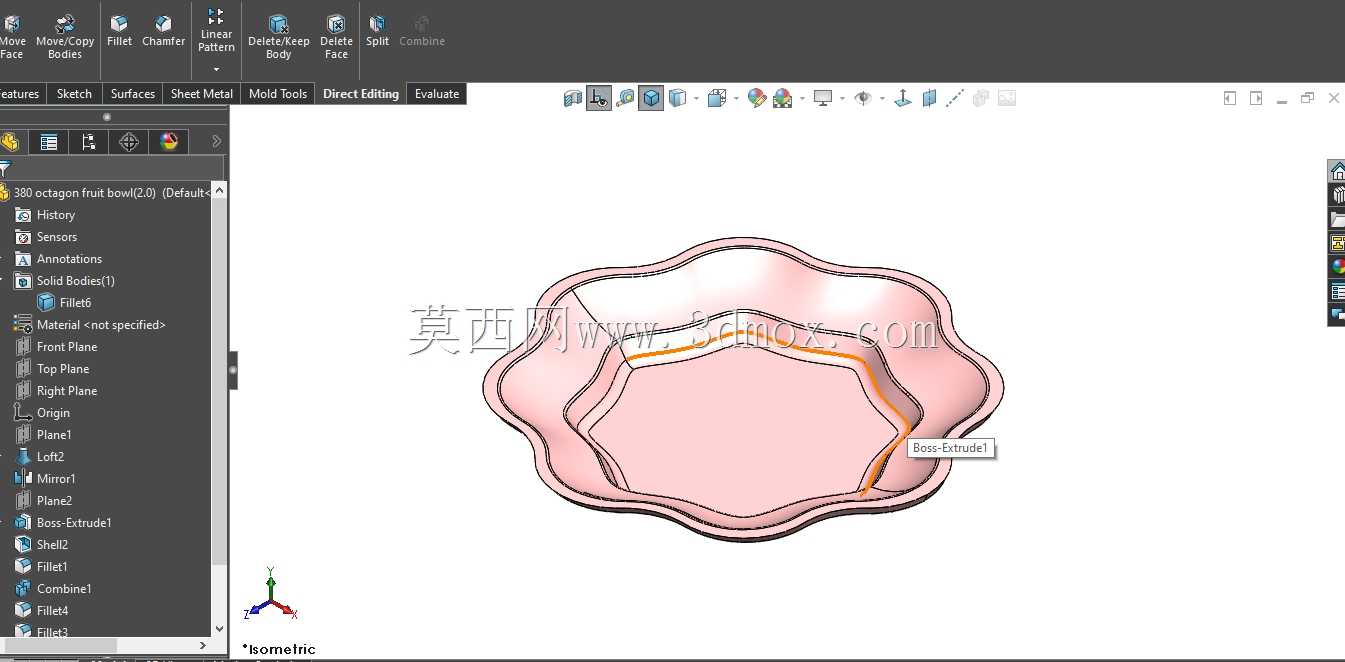
Task: Open the Edit Appearance tool
Action: [x=757, y=98]
